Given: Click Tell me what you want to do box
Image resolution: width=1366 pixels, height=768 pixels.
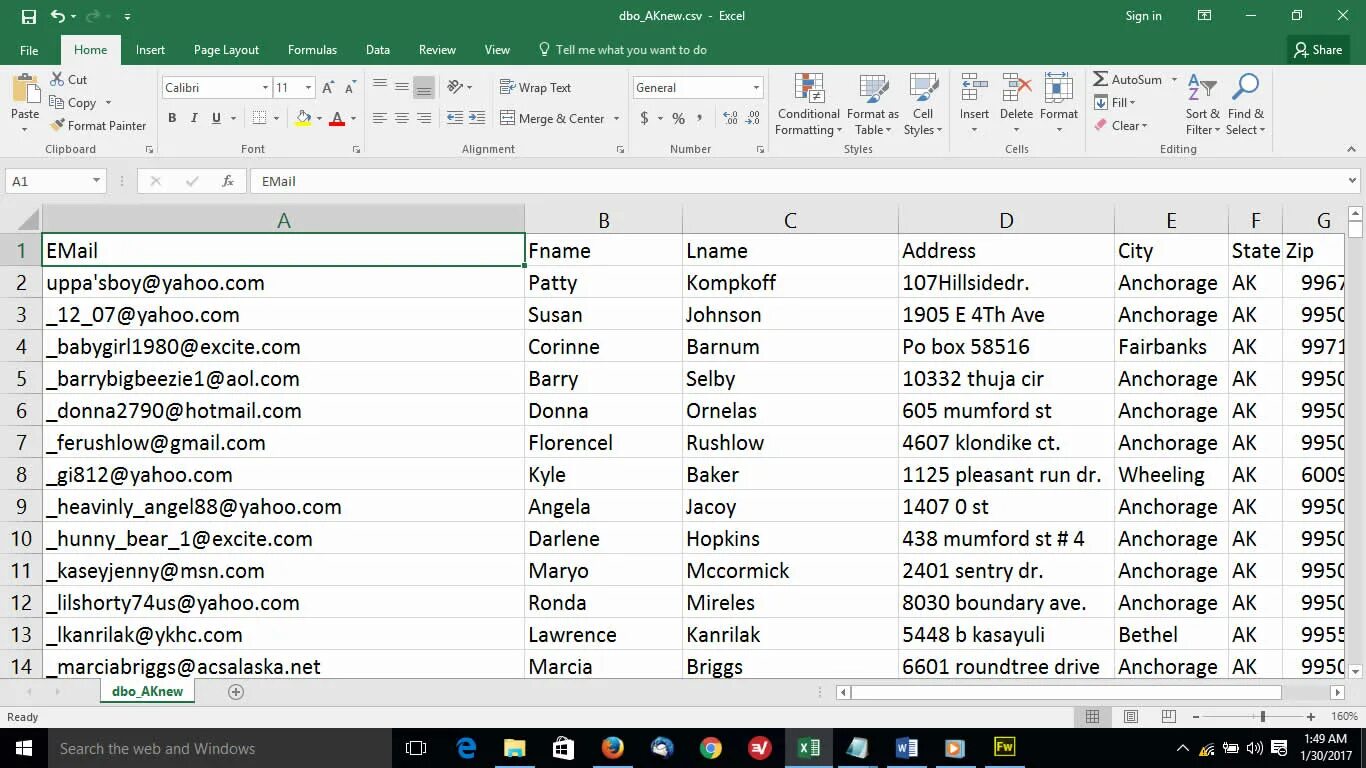Looking at the screenshot, I should pos(622,50).
